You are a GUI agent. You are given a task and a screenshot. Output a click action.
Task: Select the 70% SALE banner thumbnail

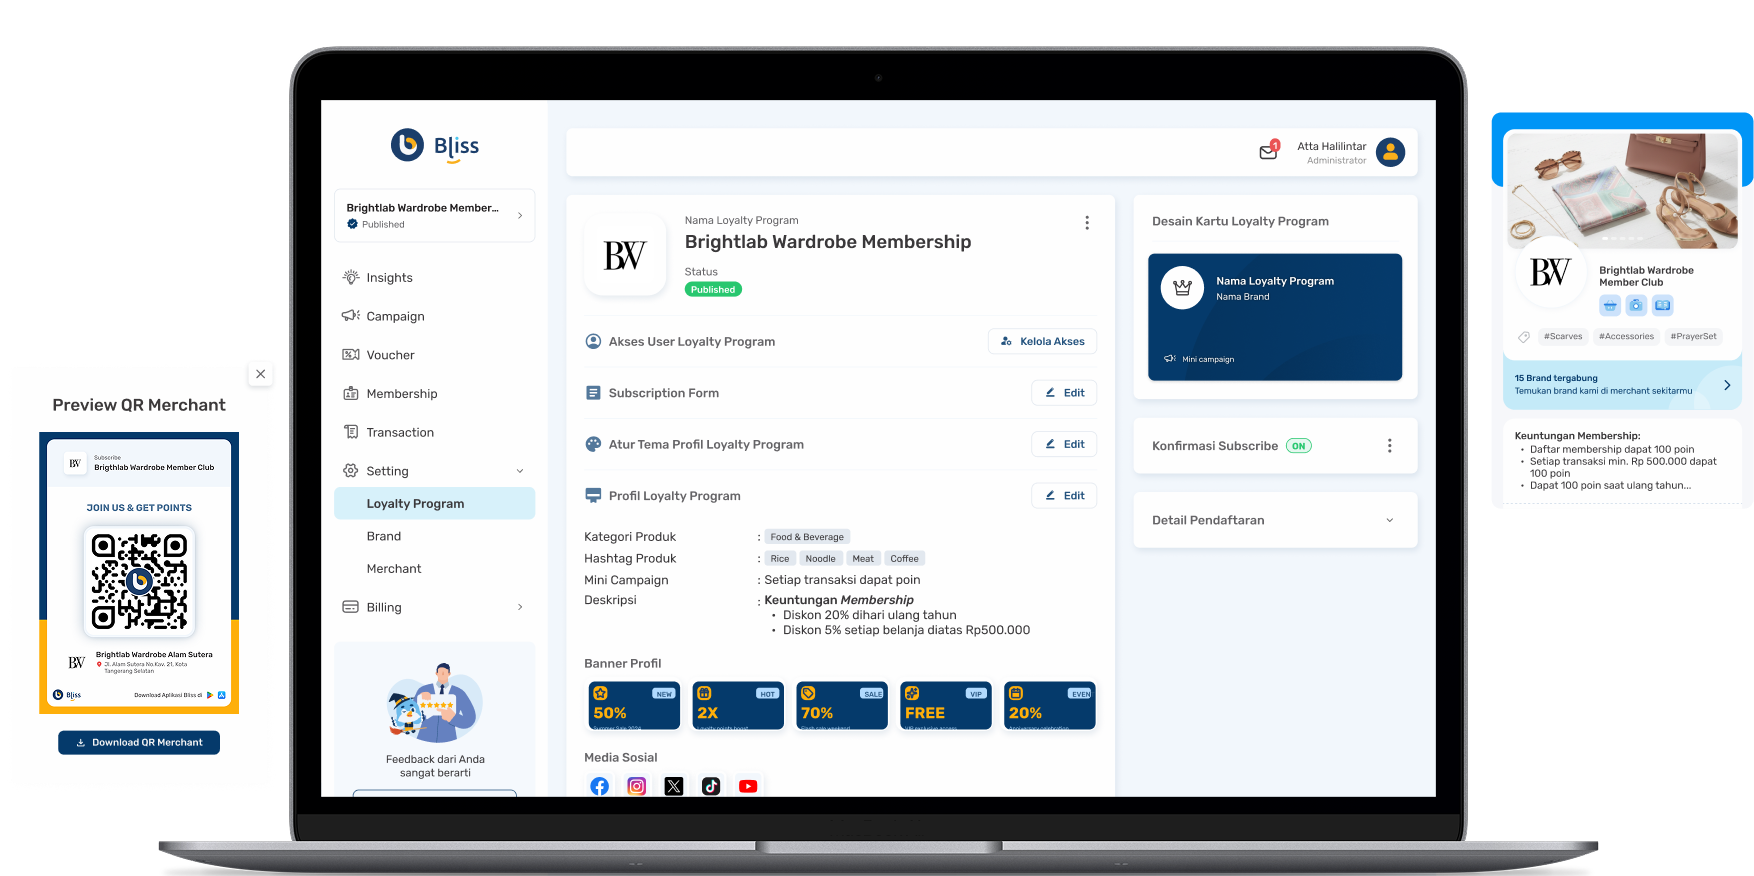(842, 705)
